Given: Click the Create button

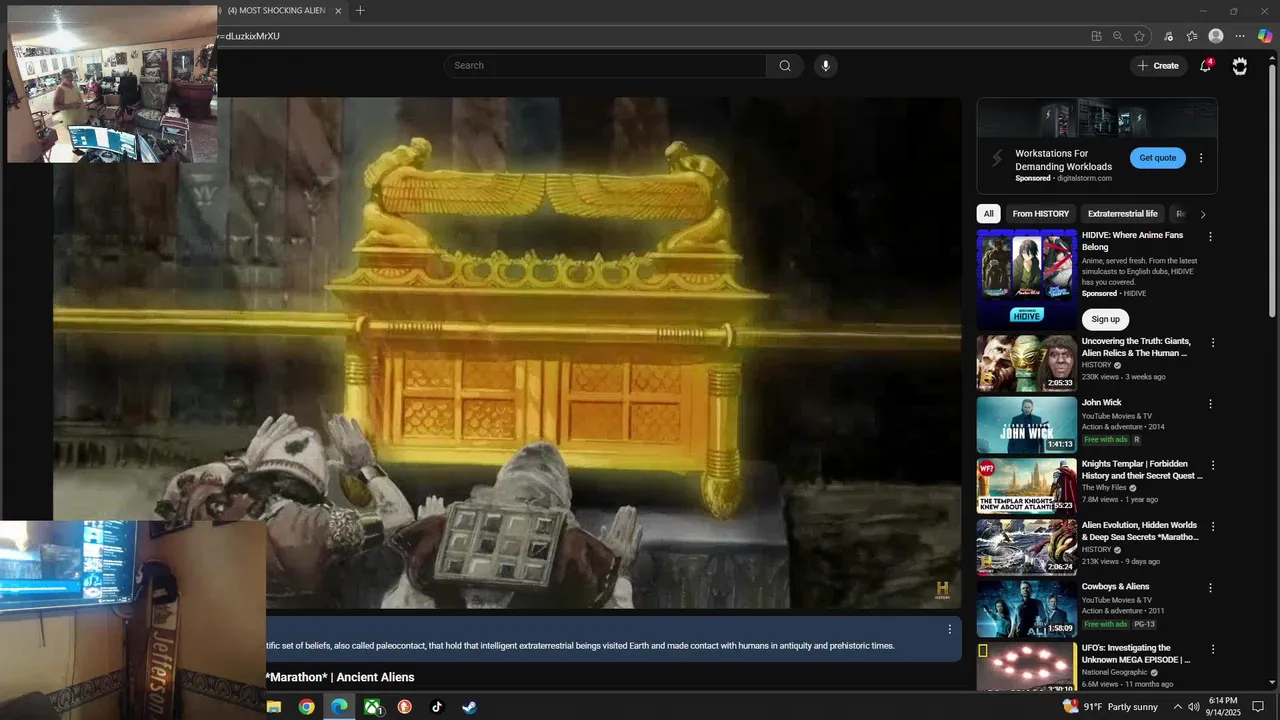Looking at the screenshot, I should 1157,66.
